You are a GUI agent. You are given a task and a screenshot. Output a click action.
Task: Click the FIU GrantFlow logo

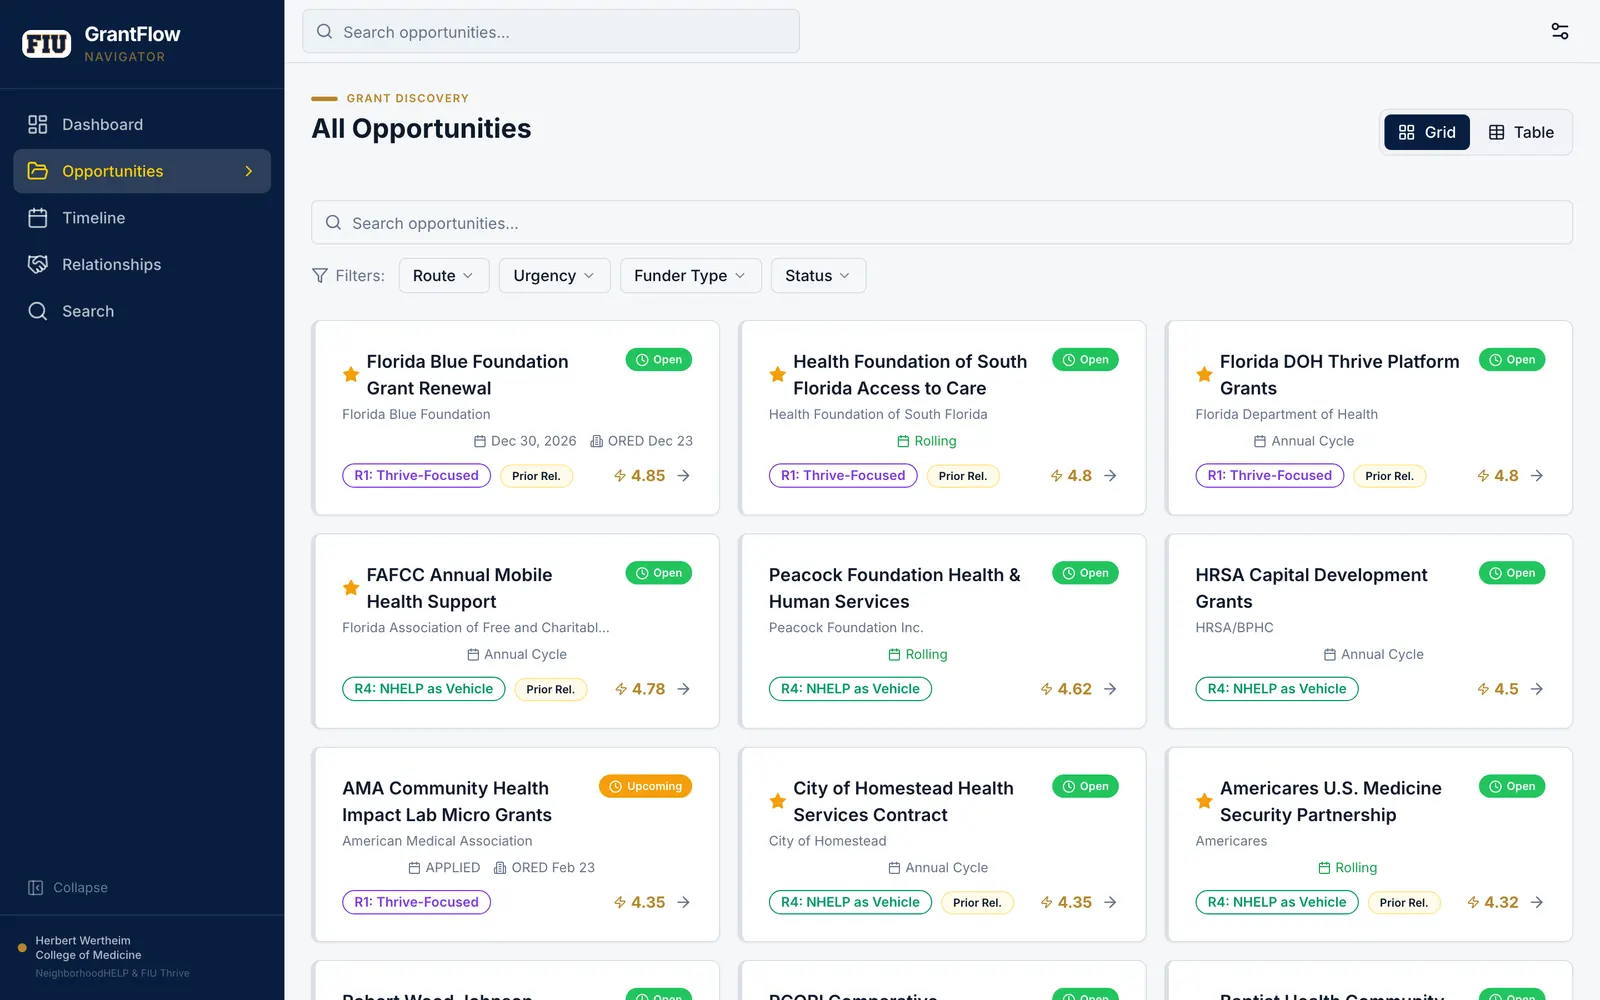click(x=46, y=43)
